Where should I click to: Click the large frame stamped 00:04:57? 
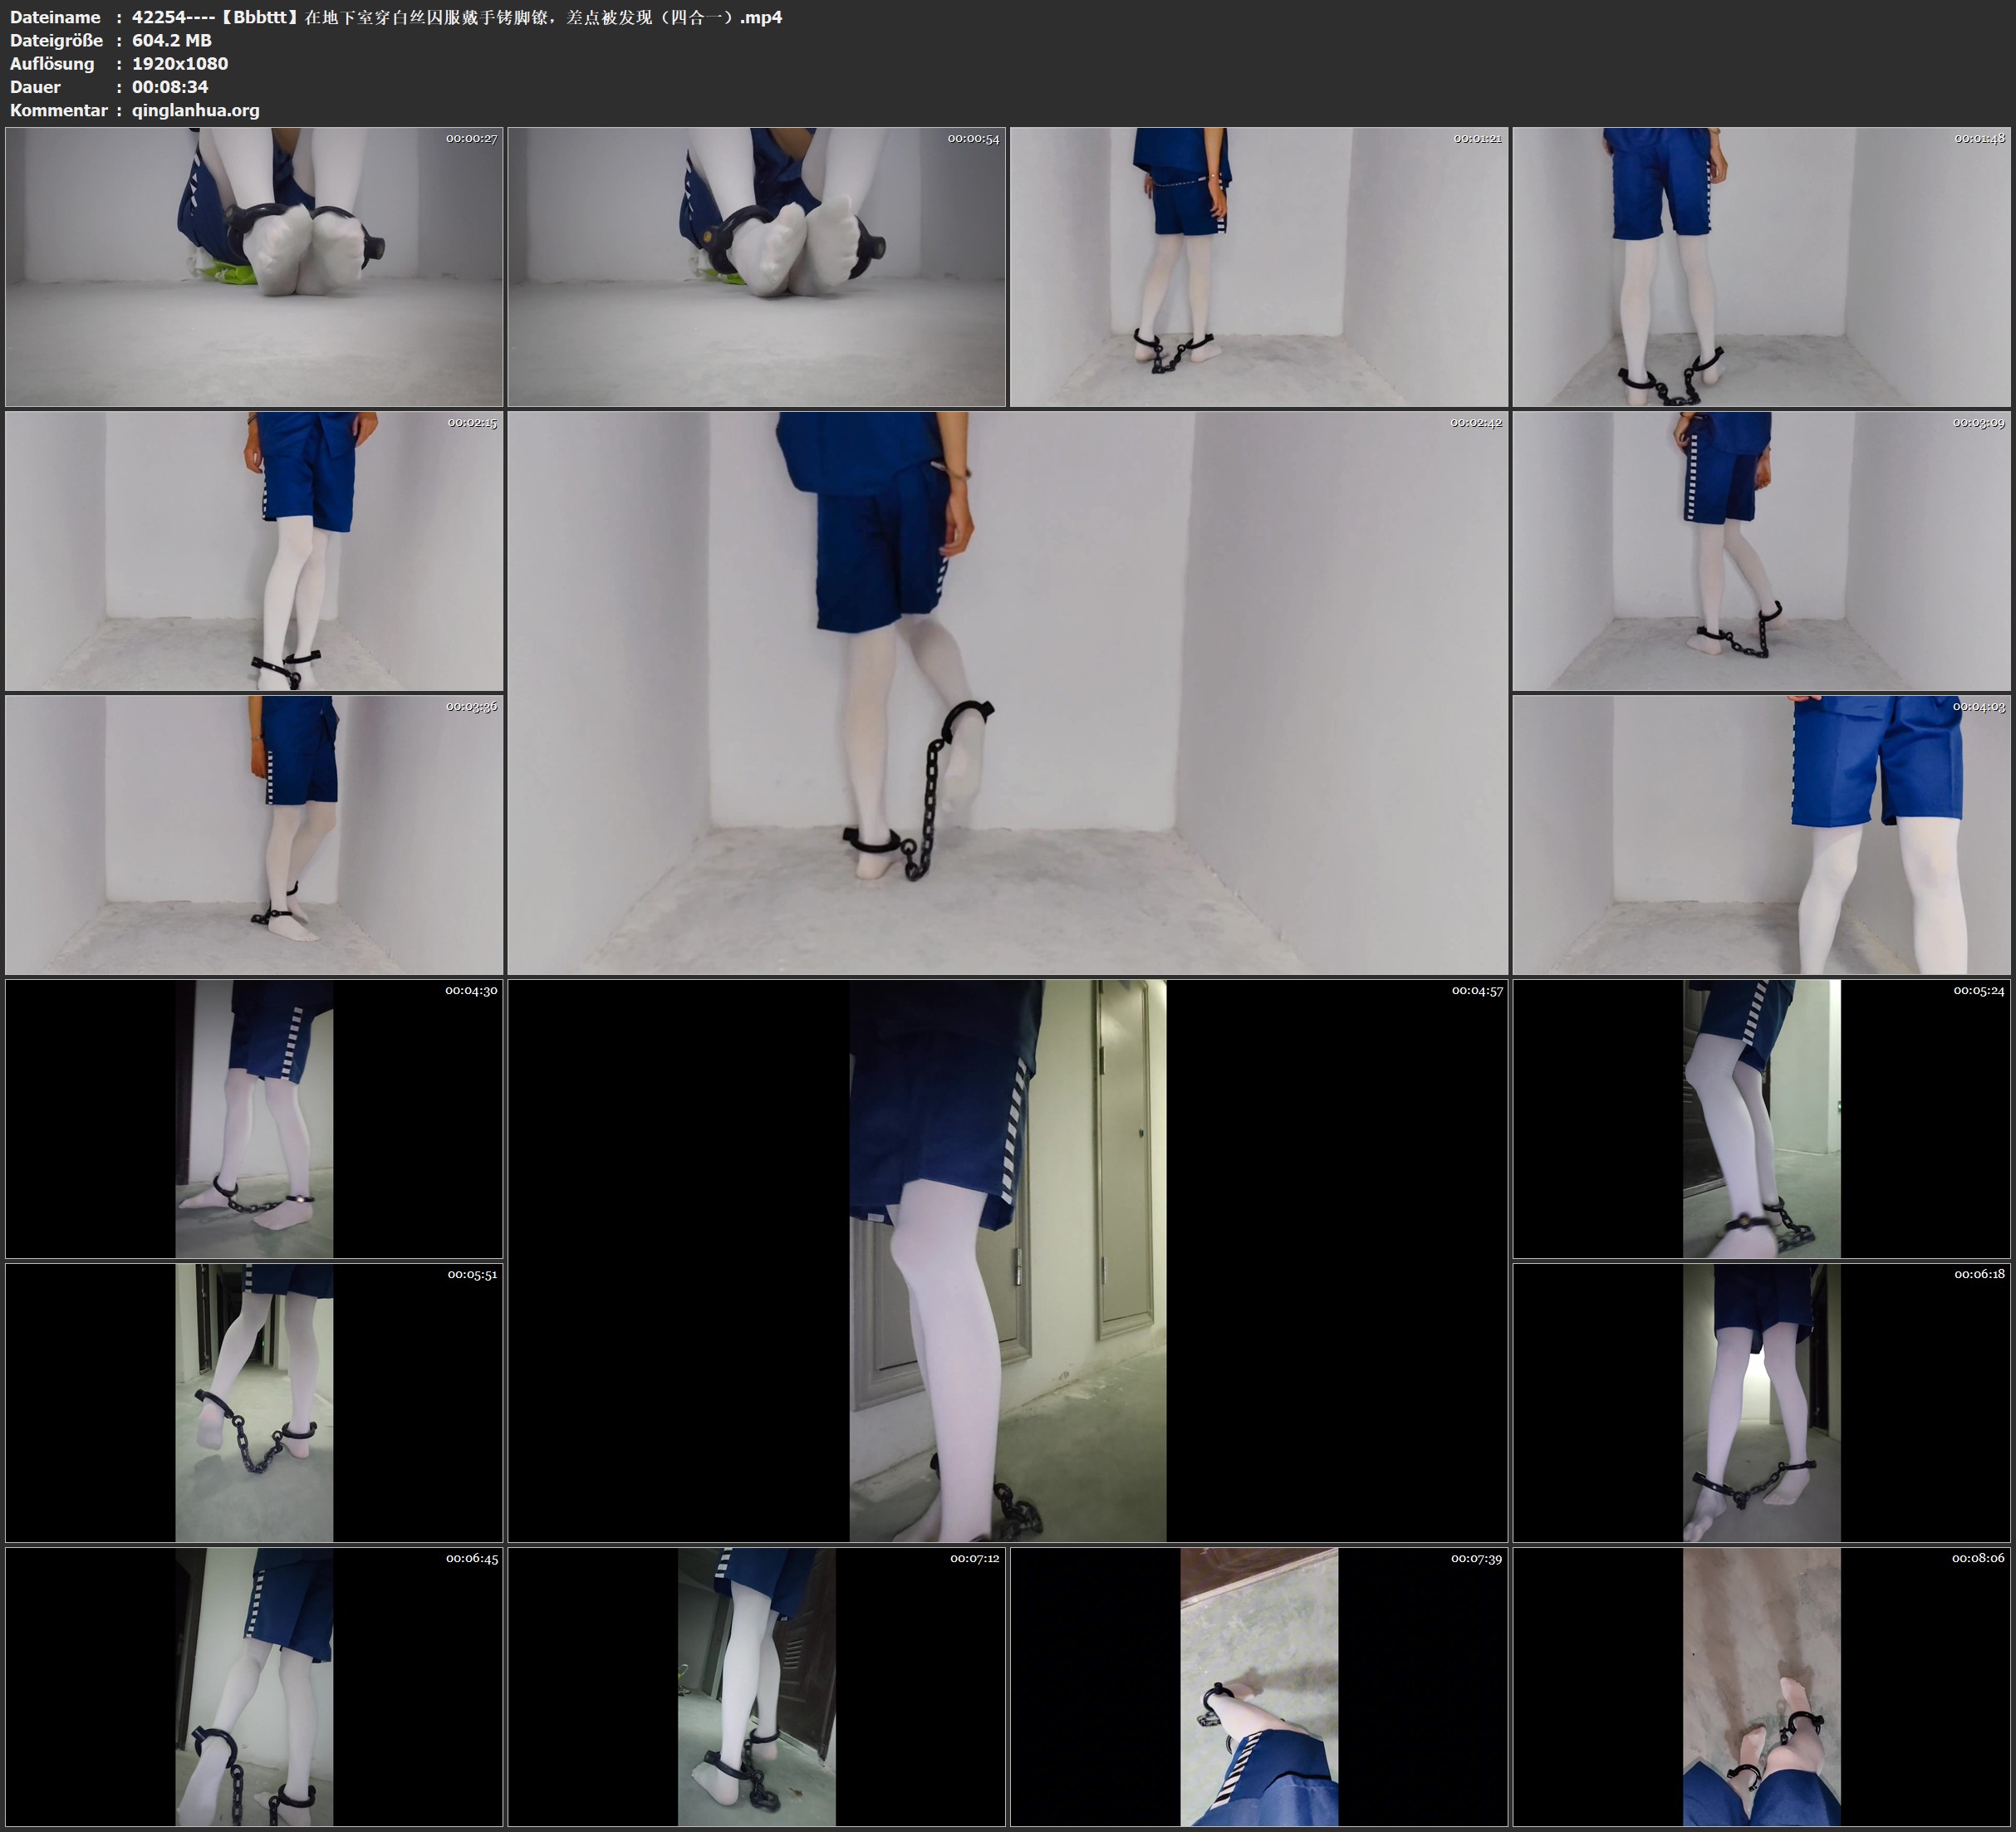(1007, 1260)
